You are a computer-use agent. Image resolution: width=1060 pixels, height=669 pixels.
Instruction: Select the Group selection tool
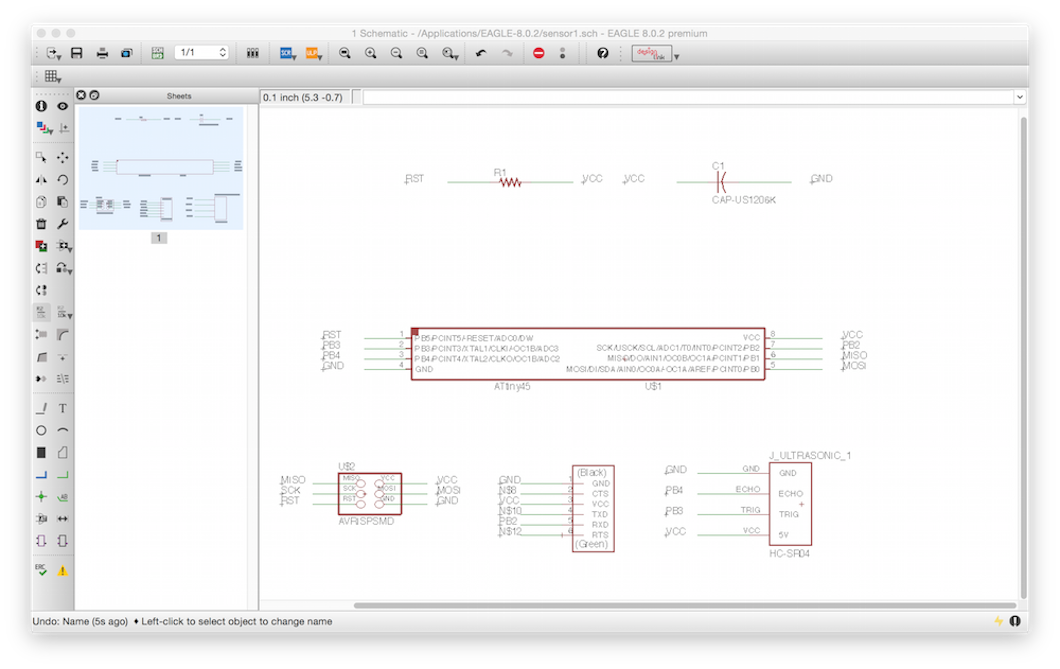[x=41, y=157]
